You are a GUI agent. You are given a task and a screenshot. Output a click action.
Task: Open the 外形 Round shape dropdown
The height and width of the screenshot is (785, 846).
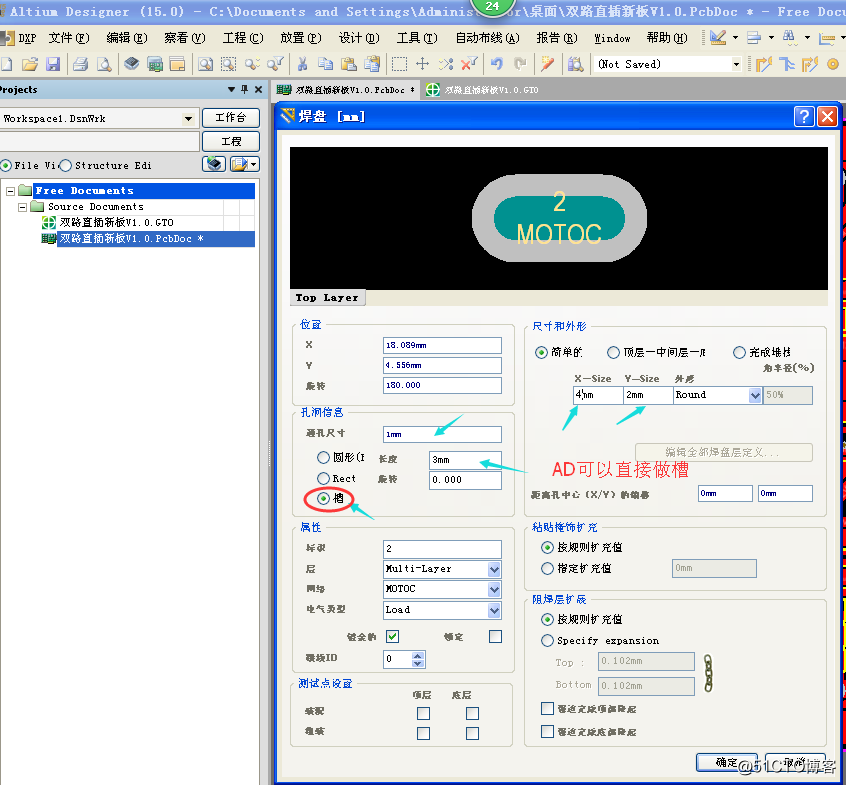[x=755, y=395]
